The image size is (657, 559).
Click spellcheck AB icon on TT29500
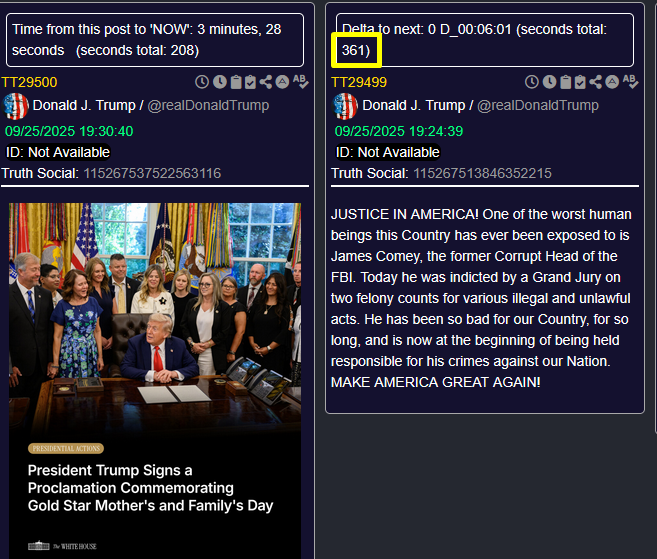click(300, 81)
